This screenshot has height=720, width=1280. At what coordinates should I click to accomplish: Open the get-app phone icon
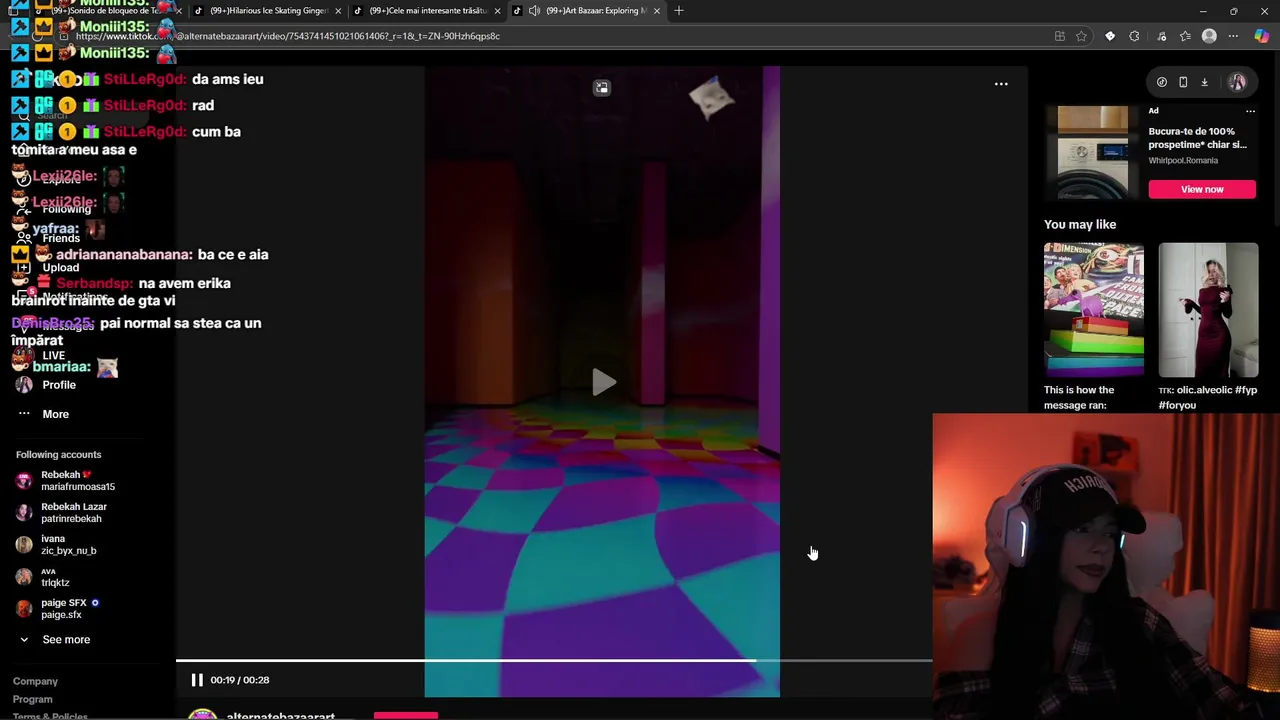tap(1183, 82)
